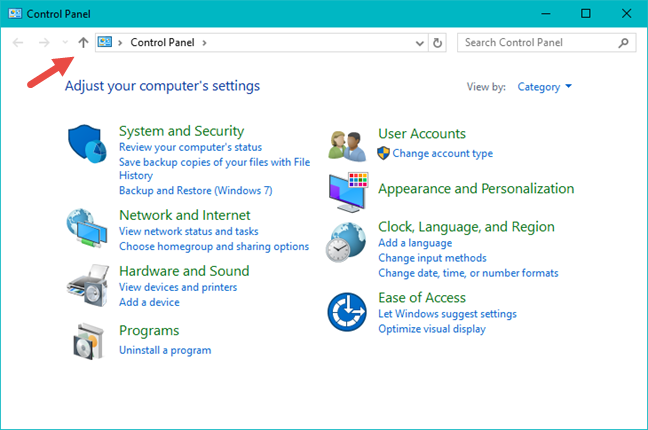Open the Hardware and Sound printer icon
The height and width of the screenshot is (430, 648).
point(89,285)
